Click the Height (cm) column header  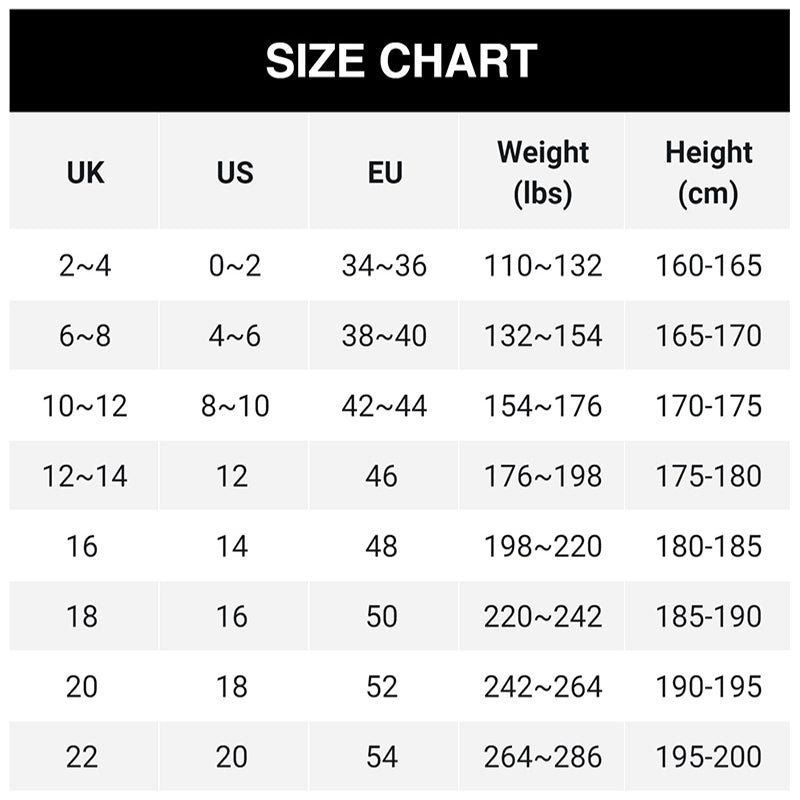pos(708,172)
